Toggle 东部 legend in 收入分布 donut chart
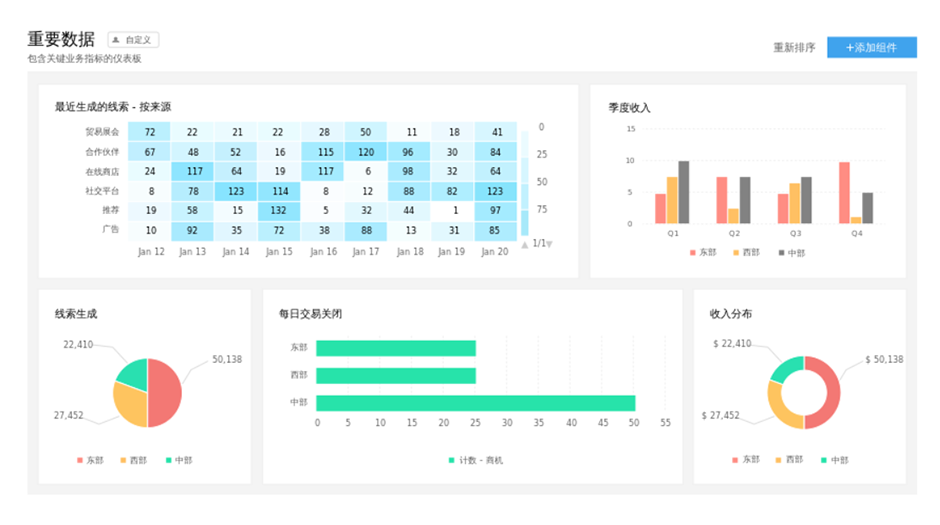The height and width of the screenshot is (525, 940). coord(746,460)
